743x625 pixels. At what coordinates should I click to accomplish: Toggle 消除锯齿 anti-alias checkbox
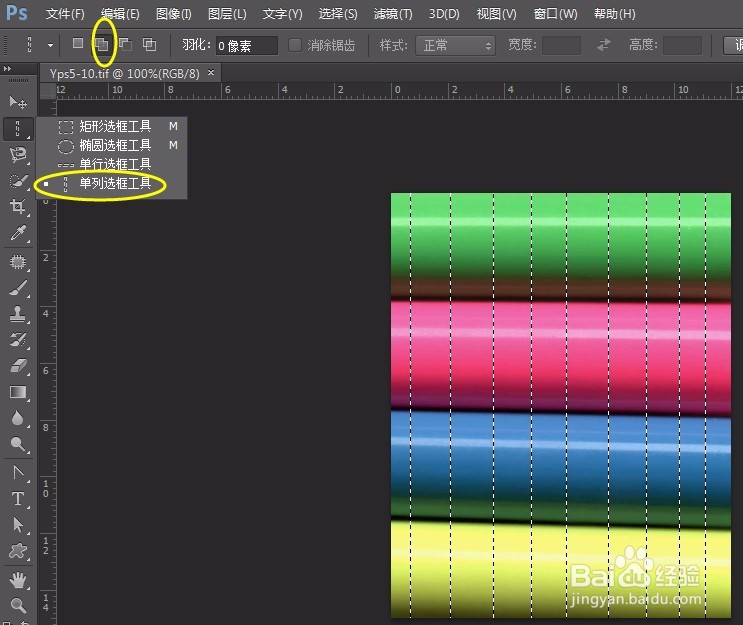tap(295, 45)
